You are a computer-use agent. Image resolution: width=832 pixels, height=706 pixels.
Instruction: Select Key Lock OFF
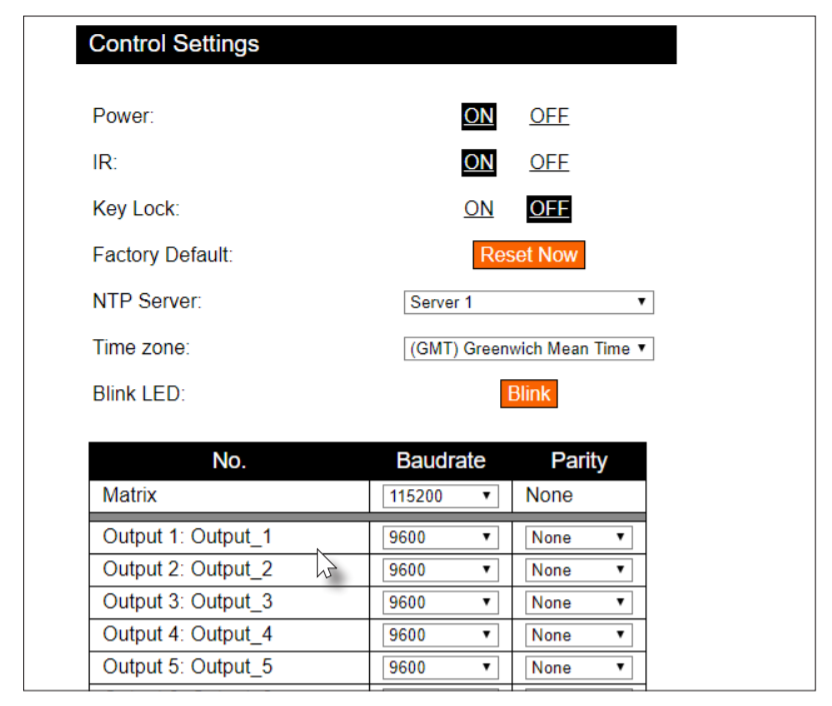549,208
